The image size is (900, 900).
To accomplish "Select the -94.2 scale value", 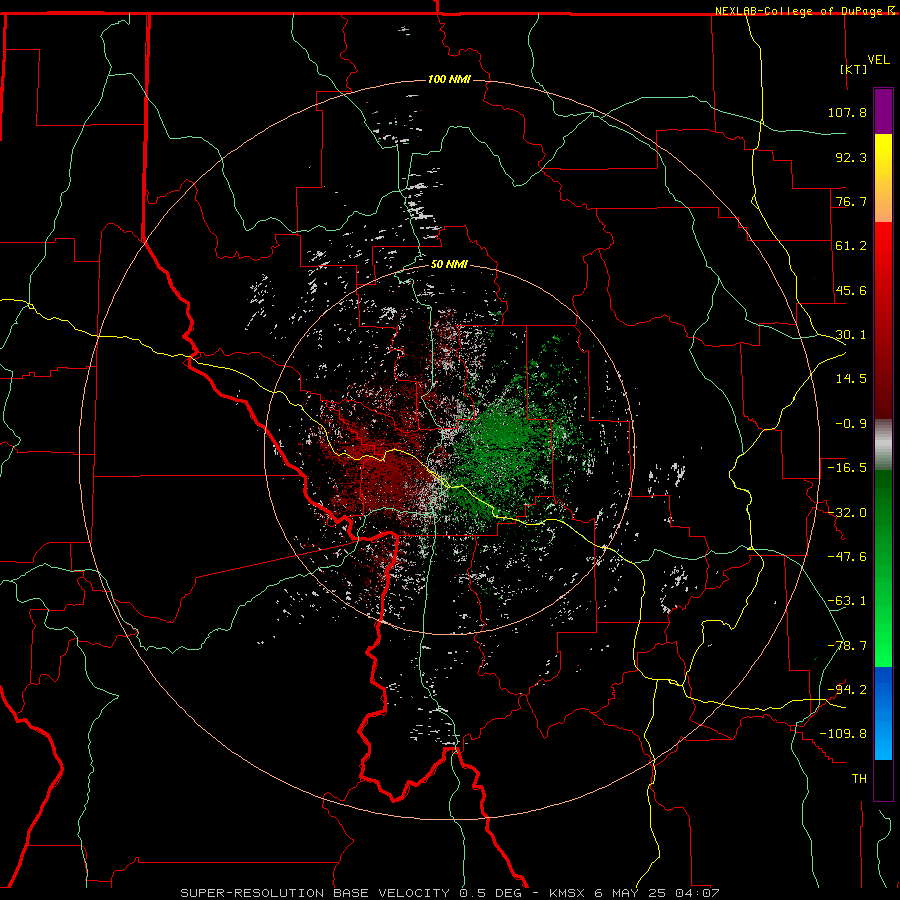I will tap(847, 689).
